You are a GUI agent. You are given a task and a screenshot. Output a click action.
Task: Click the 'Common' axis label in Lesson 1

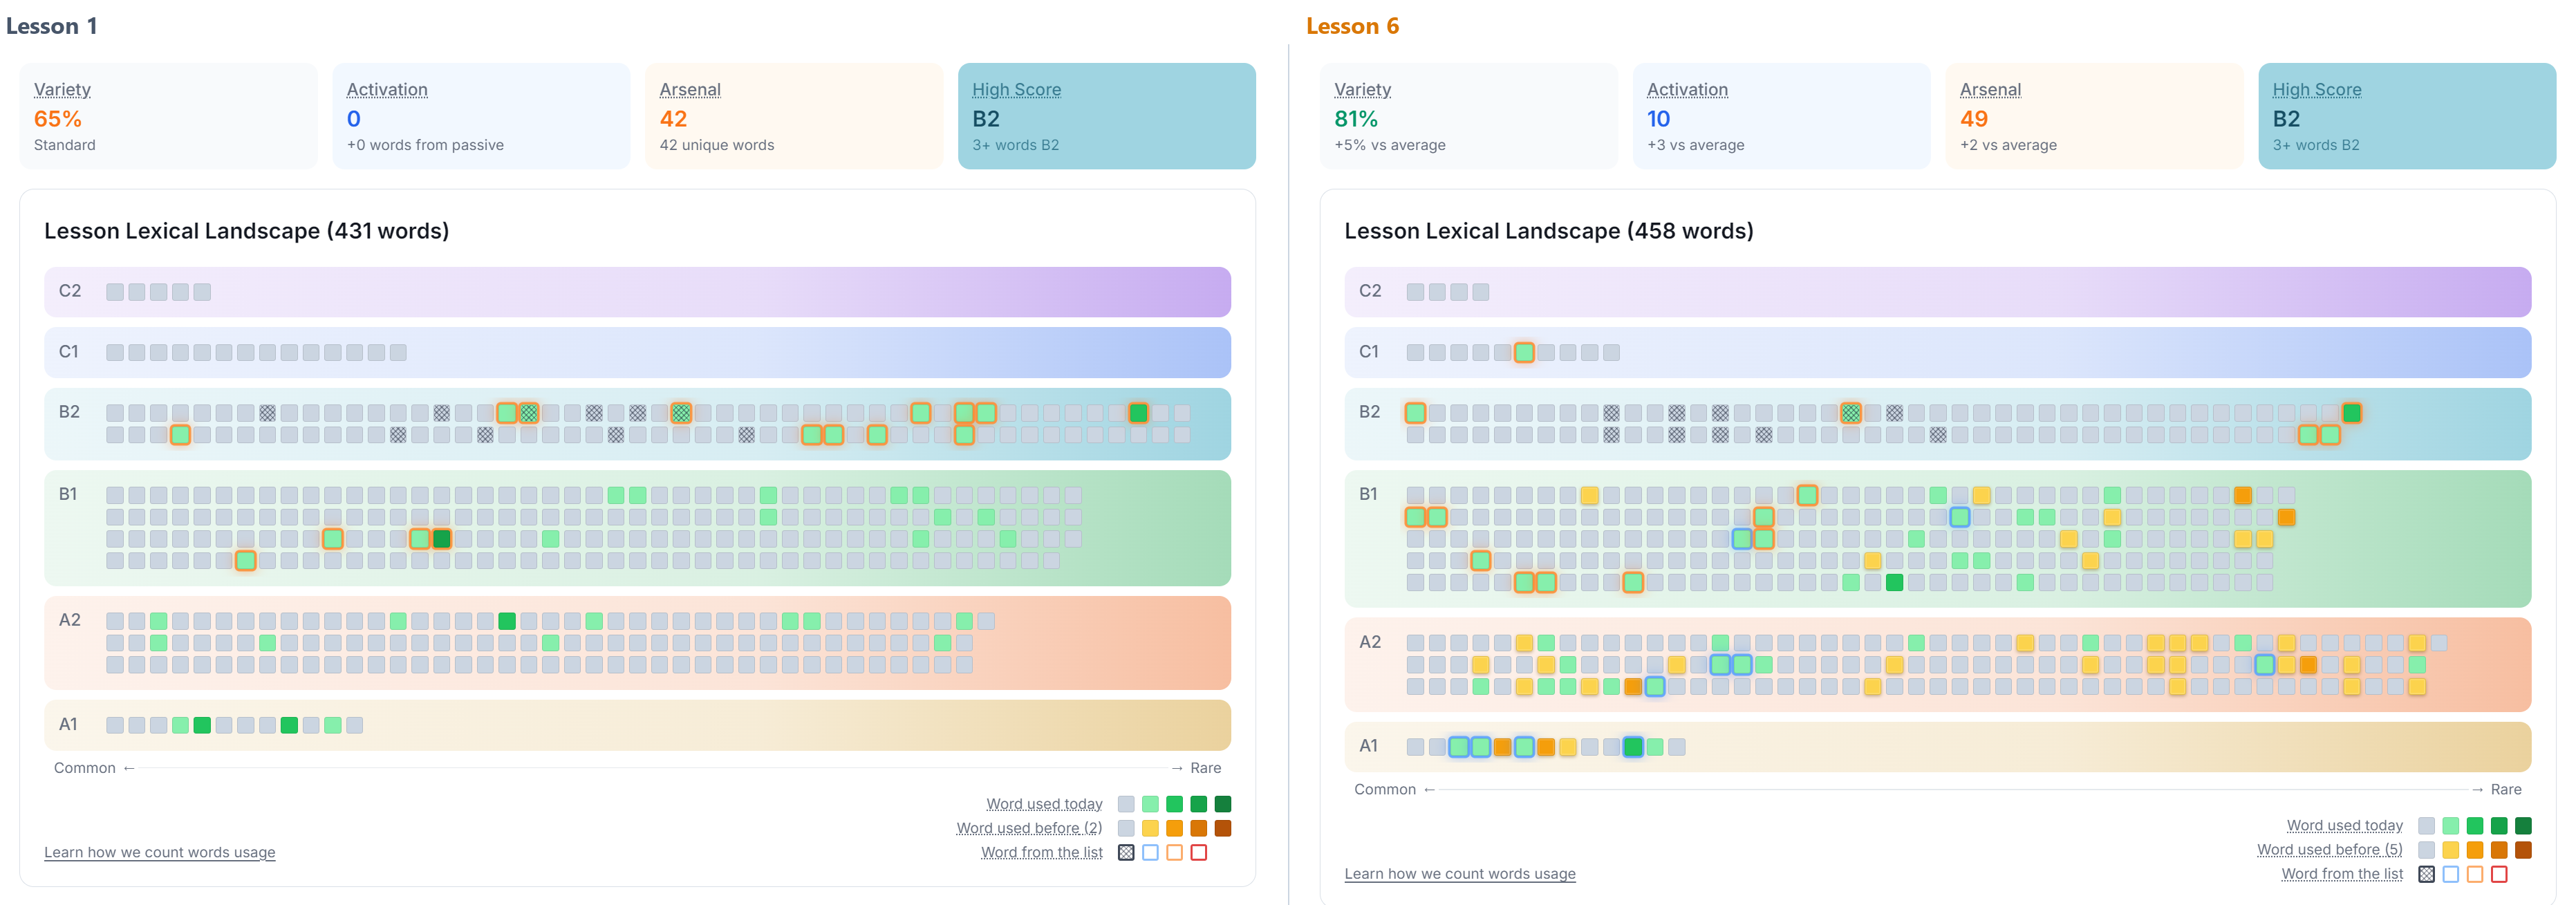tap(85, 768)
